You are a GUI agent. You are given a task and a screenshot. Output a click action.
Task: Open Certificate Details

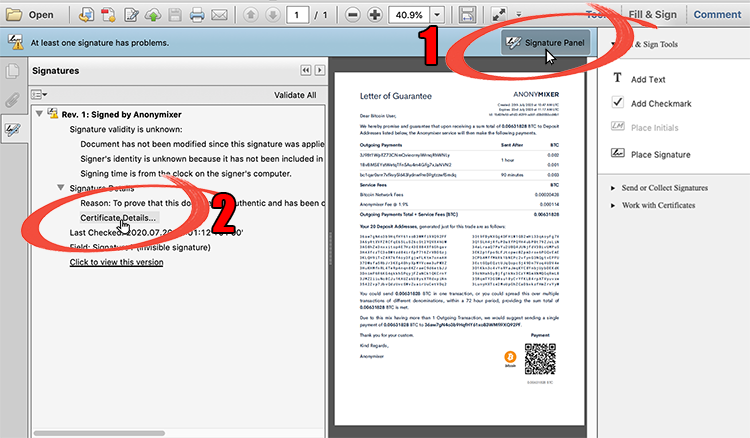[118, 217]
